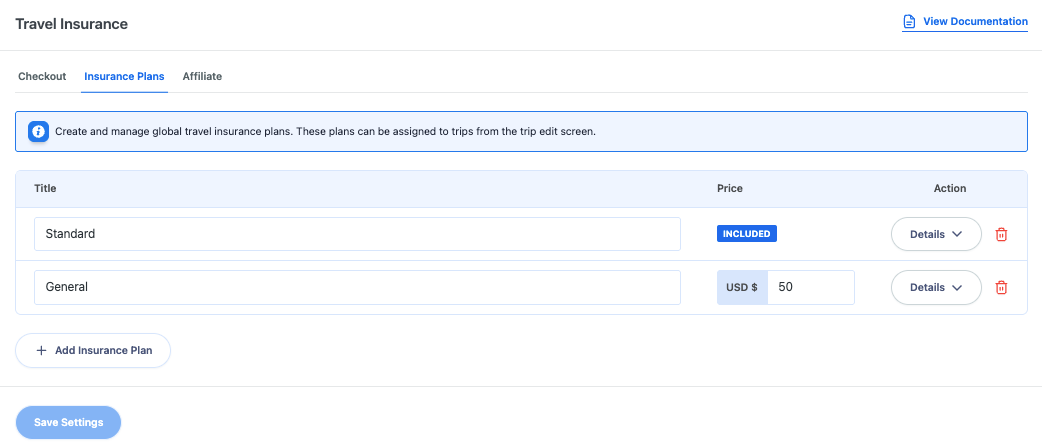1042x446 pixels.
Task: Click the chevron arrow in Standard row
Action: pyautogui.click(x=957, y=234)
